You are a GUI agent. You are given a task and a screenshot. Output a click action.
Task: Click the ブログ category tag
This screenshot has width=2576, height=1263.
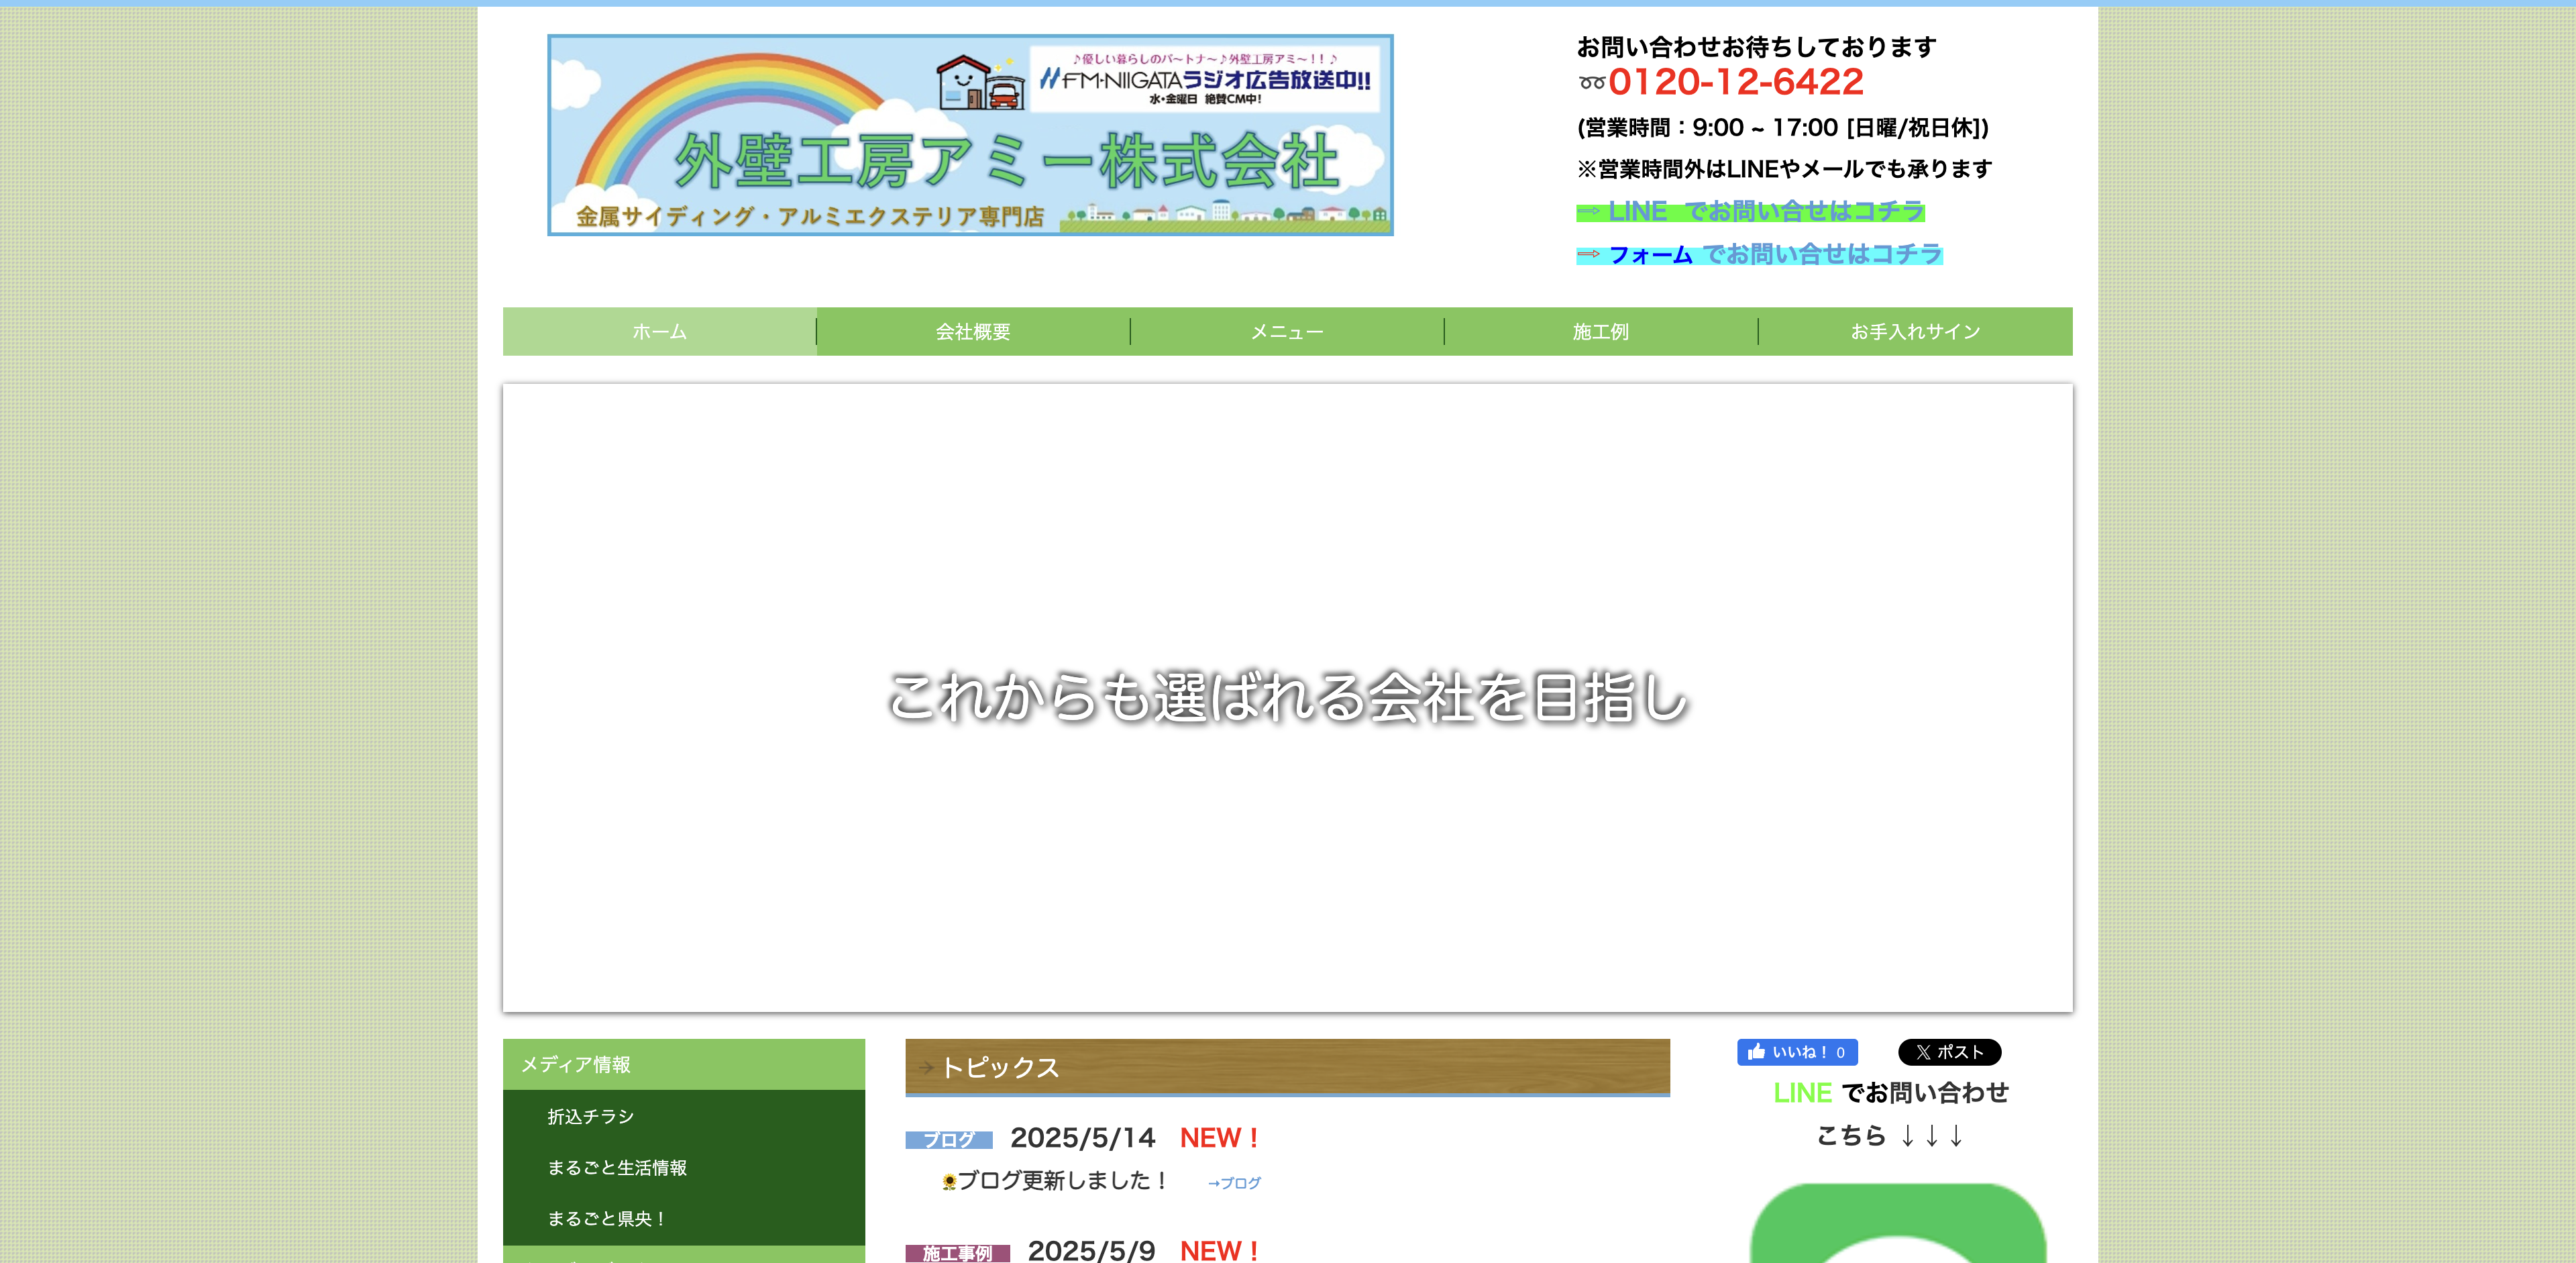pos(949,1139)
